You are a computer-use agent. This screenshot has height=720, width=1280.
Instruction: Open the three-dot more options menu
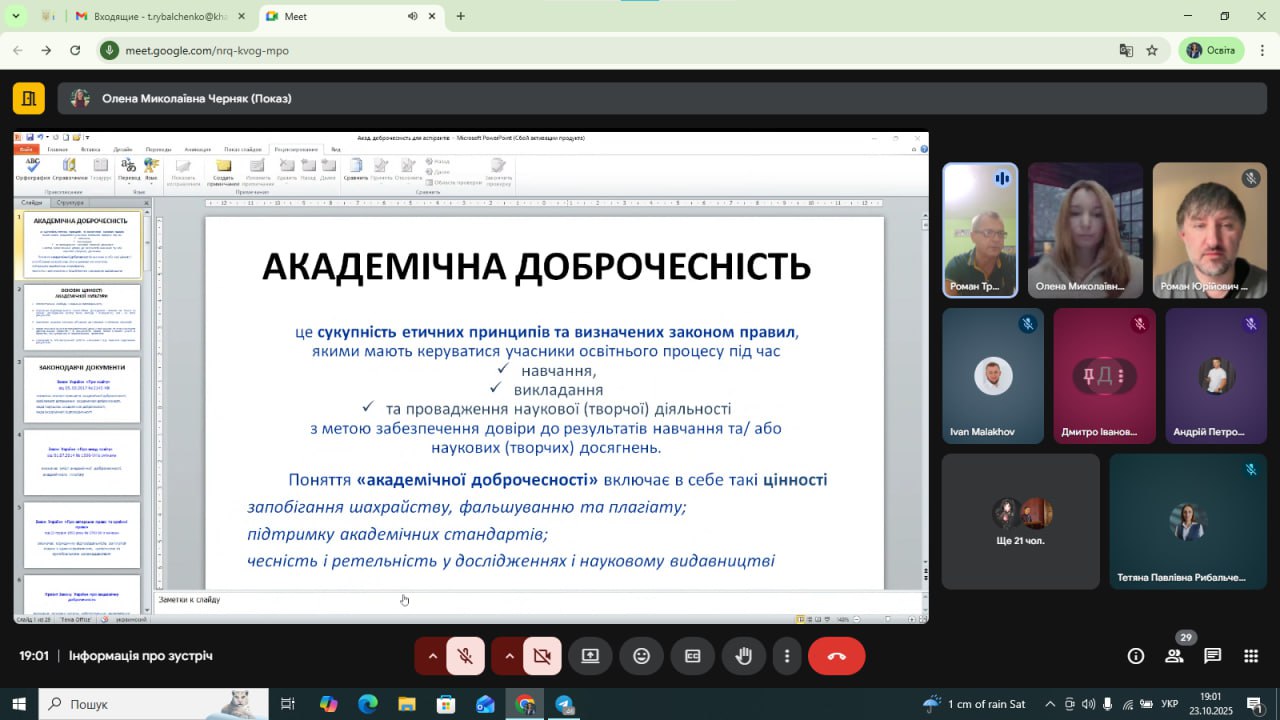[787, 656]
